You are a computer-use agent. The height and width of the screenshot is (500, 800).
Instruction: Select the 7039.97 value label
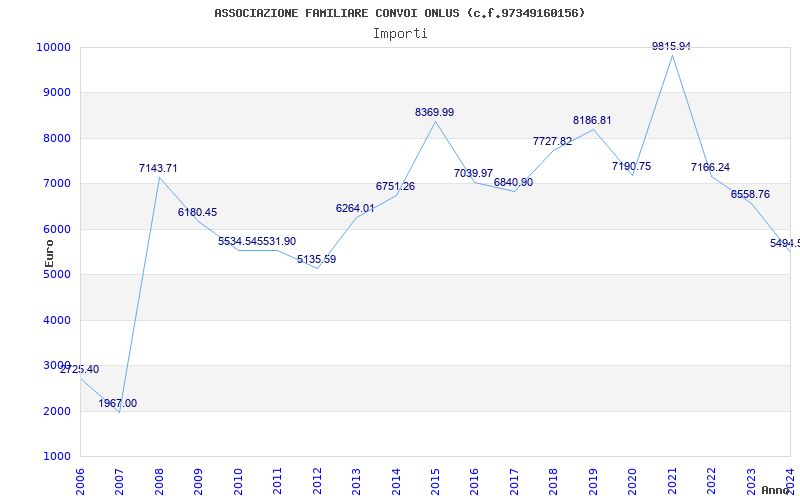pos(473,173)
